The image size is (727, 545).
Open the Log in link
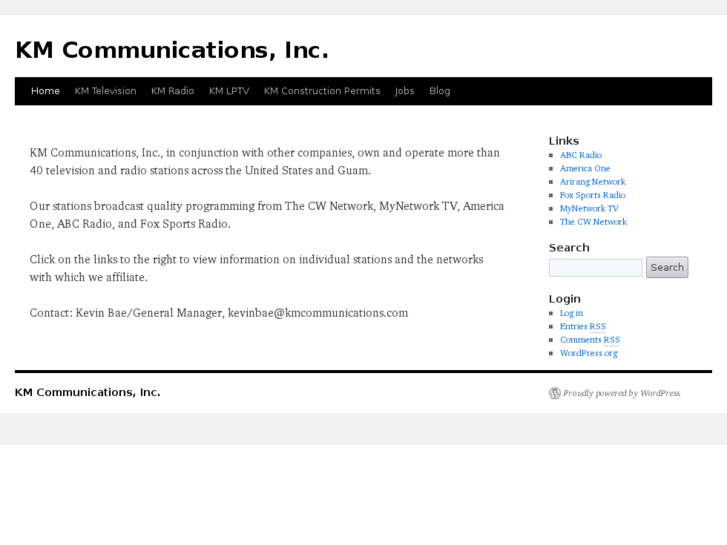click(x=571, y=313)
